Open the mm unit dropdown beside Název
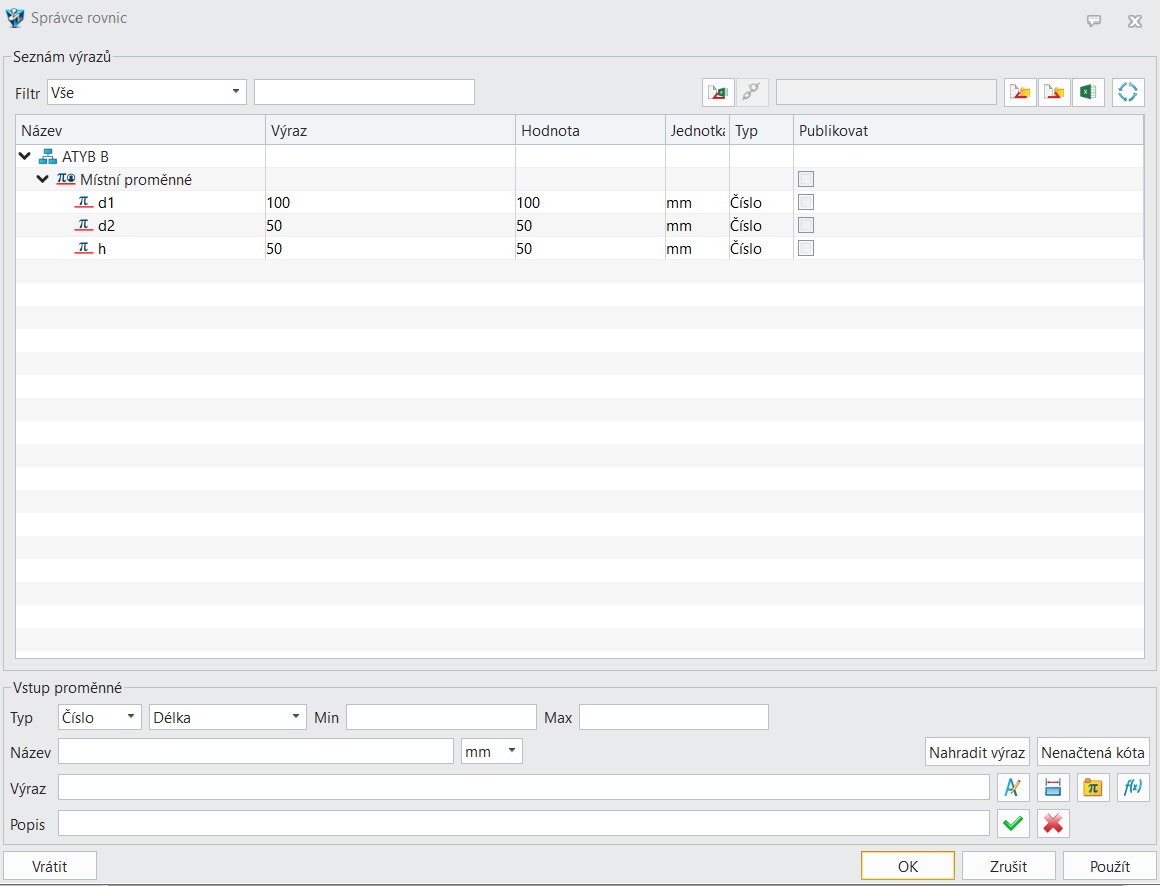 tap(492, 751)
